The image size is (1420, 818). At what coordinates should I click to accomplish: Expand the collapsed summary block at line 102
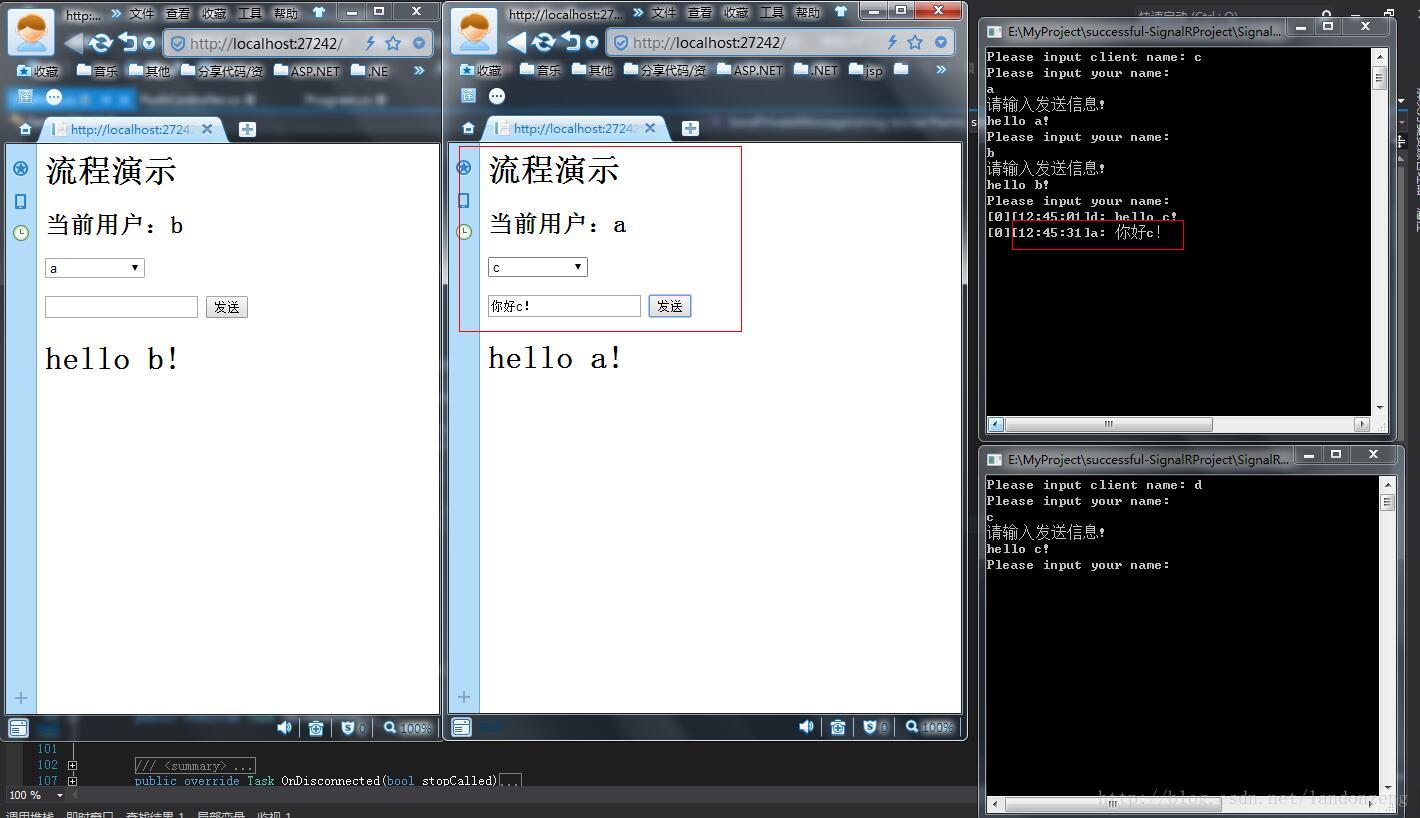(x=72, y=765)
